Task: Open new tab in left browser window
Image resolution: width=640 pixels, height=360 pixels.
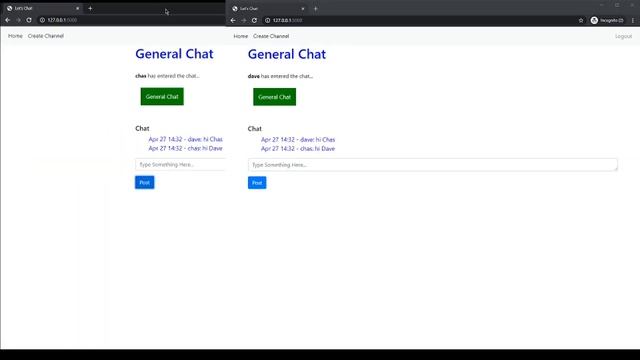Action: [x=90, y=8]
